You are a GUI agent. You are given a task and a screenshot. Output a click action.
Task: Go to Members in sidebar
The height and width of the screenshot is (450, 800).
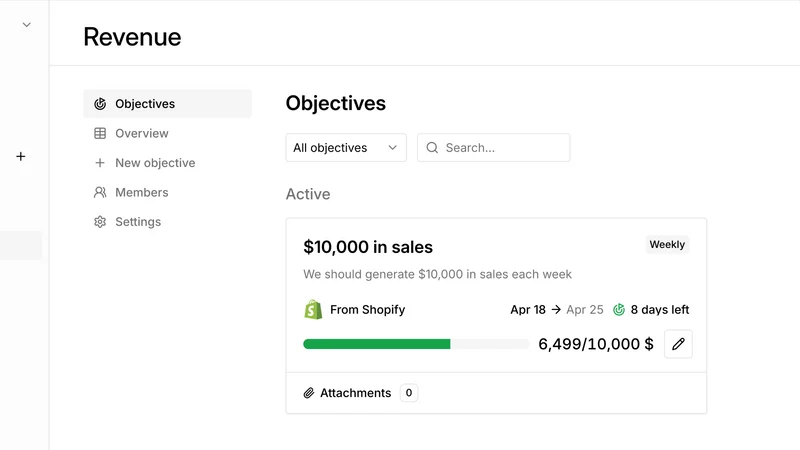coord(167,192)
